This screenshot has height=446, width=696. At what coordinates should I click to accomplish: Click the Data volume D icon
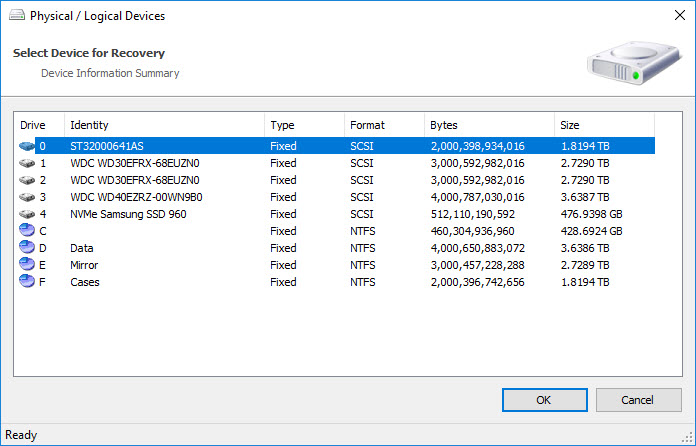pyautogui.click(x=27, y=248)
